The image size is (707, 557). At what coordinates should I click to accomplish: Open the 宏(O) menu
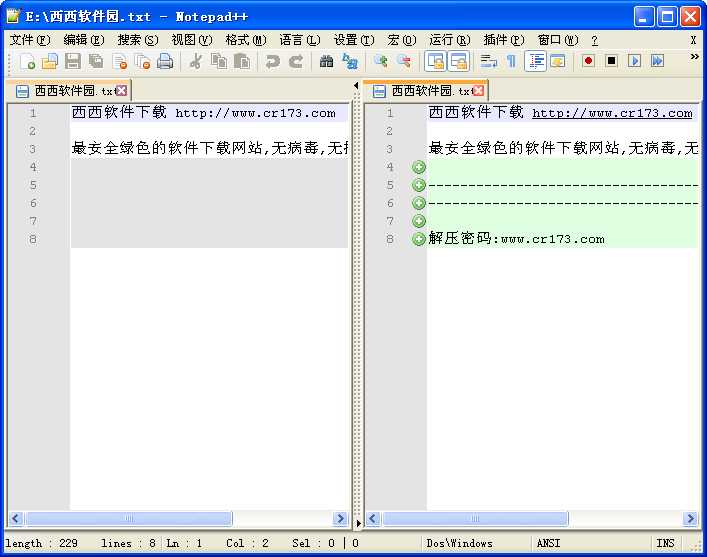(x=402, y=40)
